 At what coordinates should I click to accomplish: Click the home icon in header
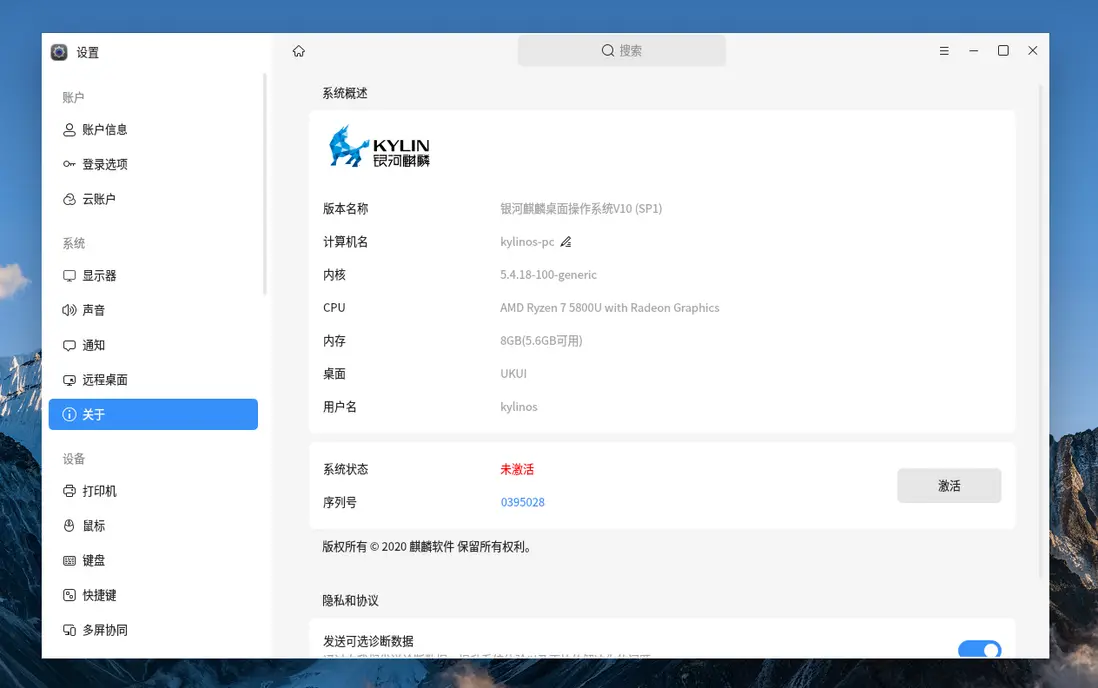point(299,51)
